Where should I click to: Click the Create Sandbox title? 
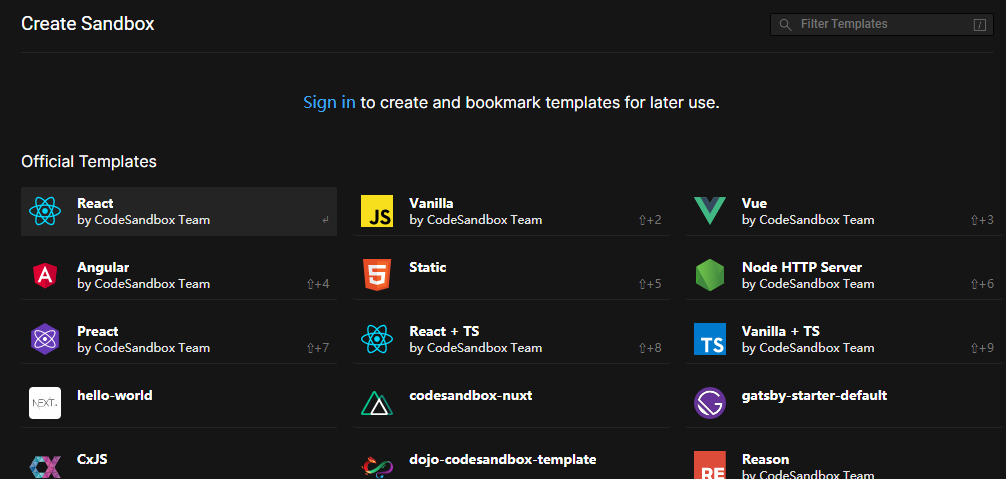coord(88,24)
